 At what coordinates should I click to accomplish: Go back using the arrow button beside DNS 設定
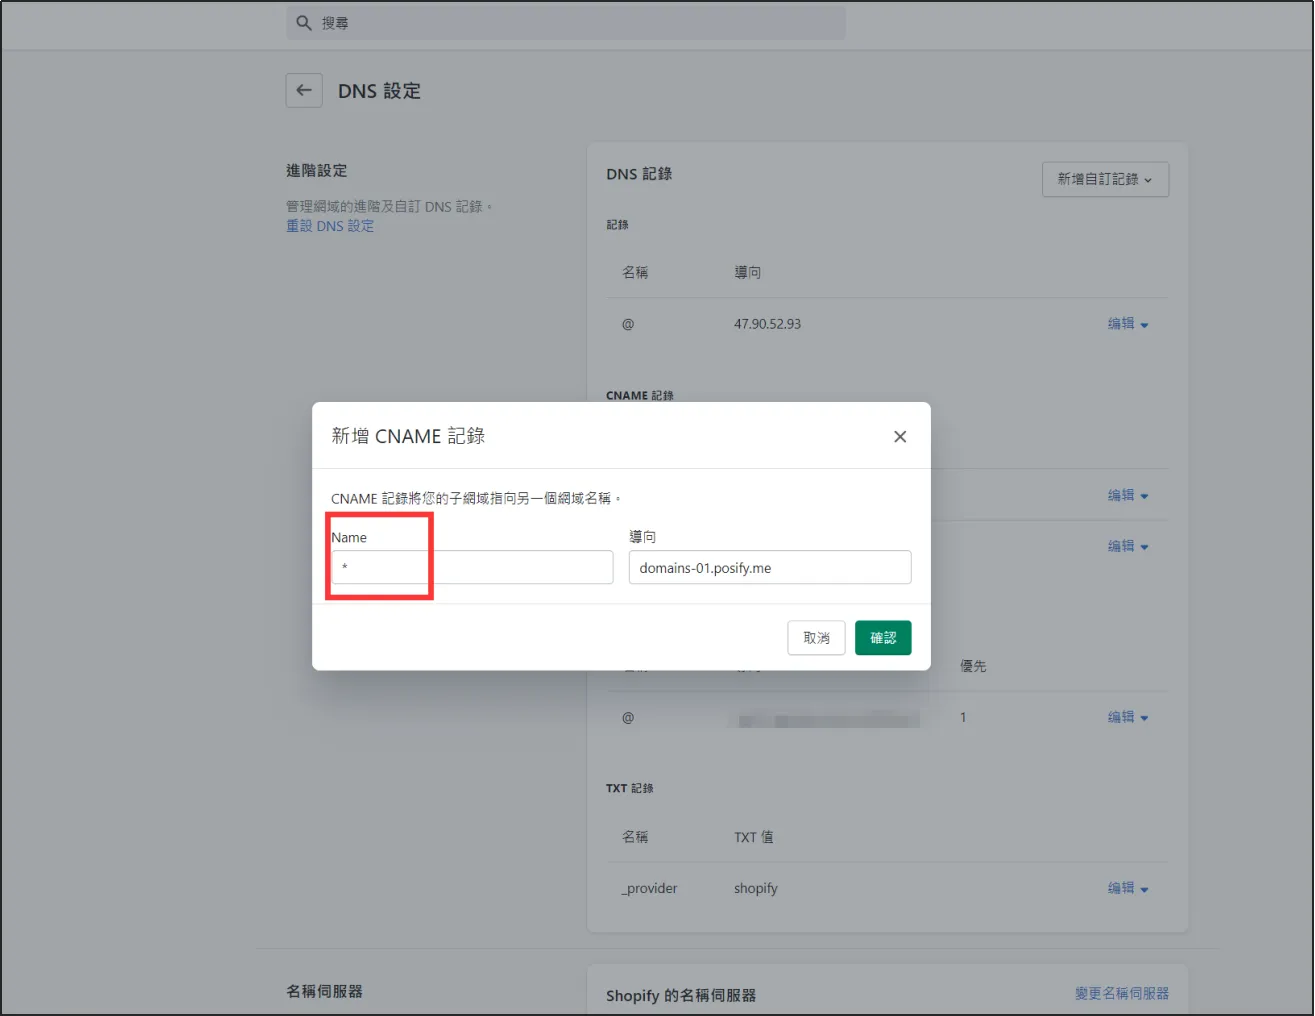[304, 91]
